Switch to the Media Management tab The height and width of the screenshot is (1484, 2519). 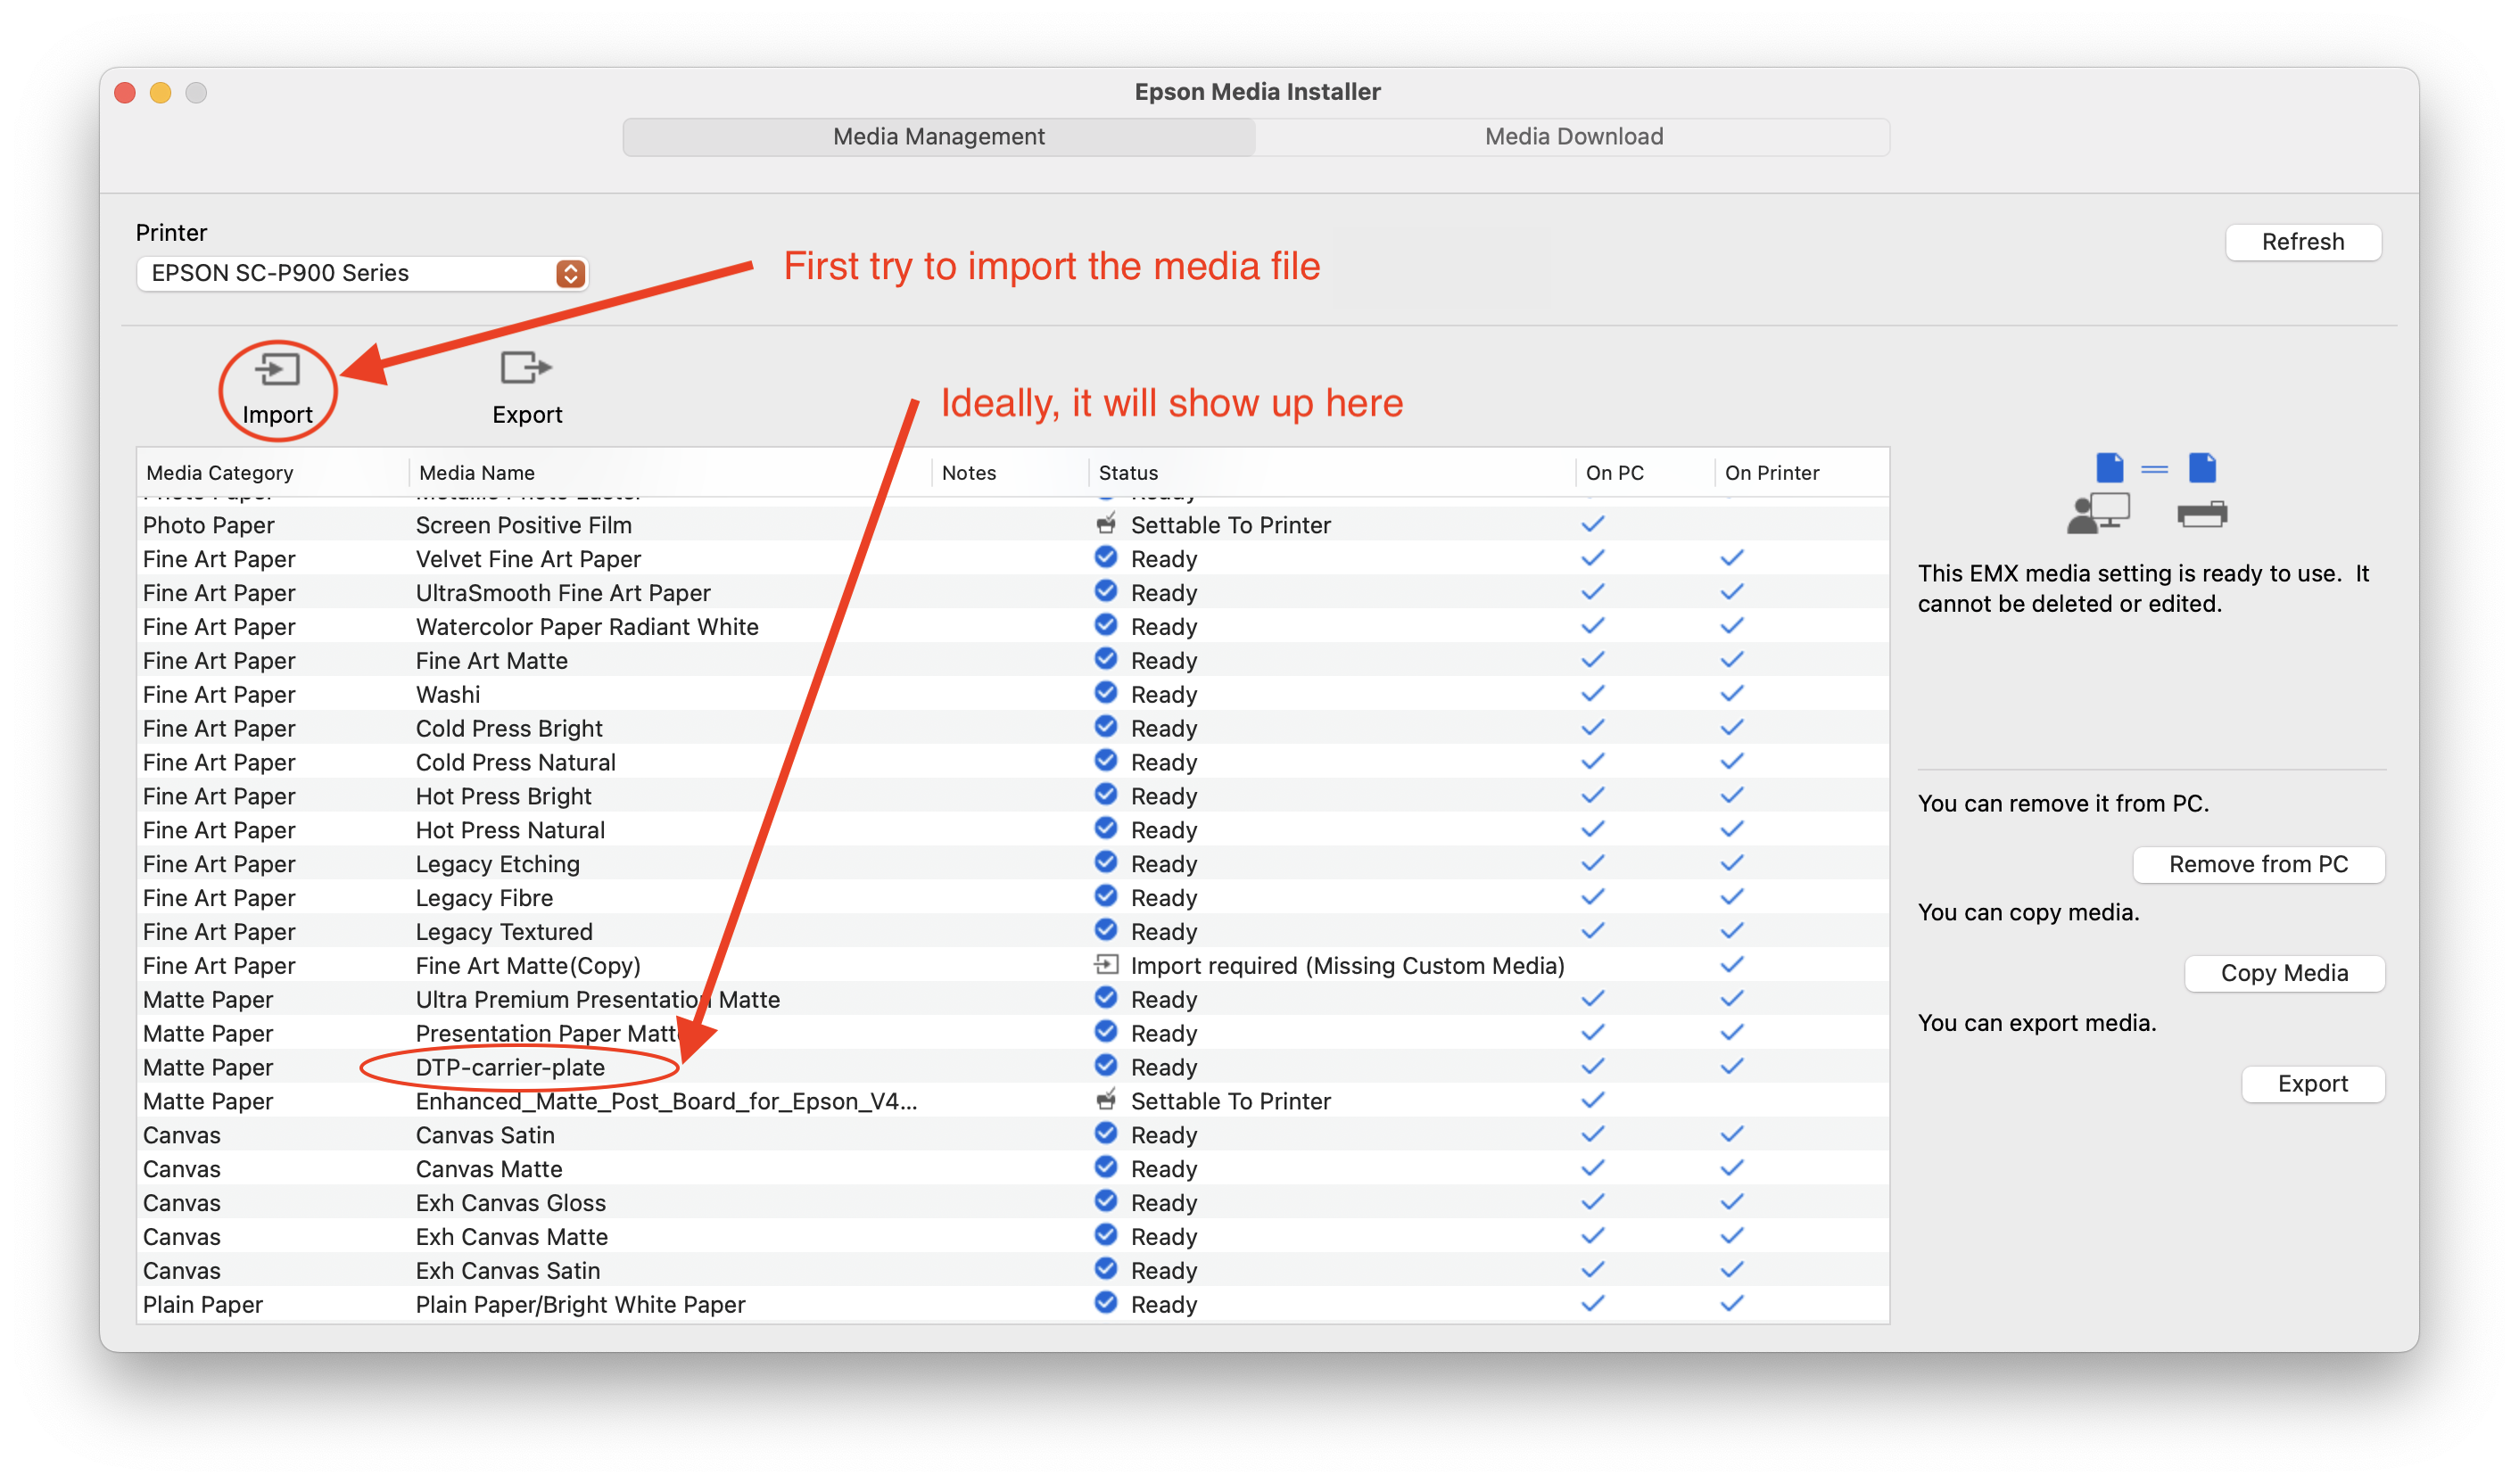pos(938,137)
